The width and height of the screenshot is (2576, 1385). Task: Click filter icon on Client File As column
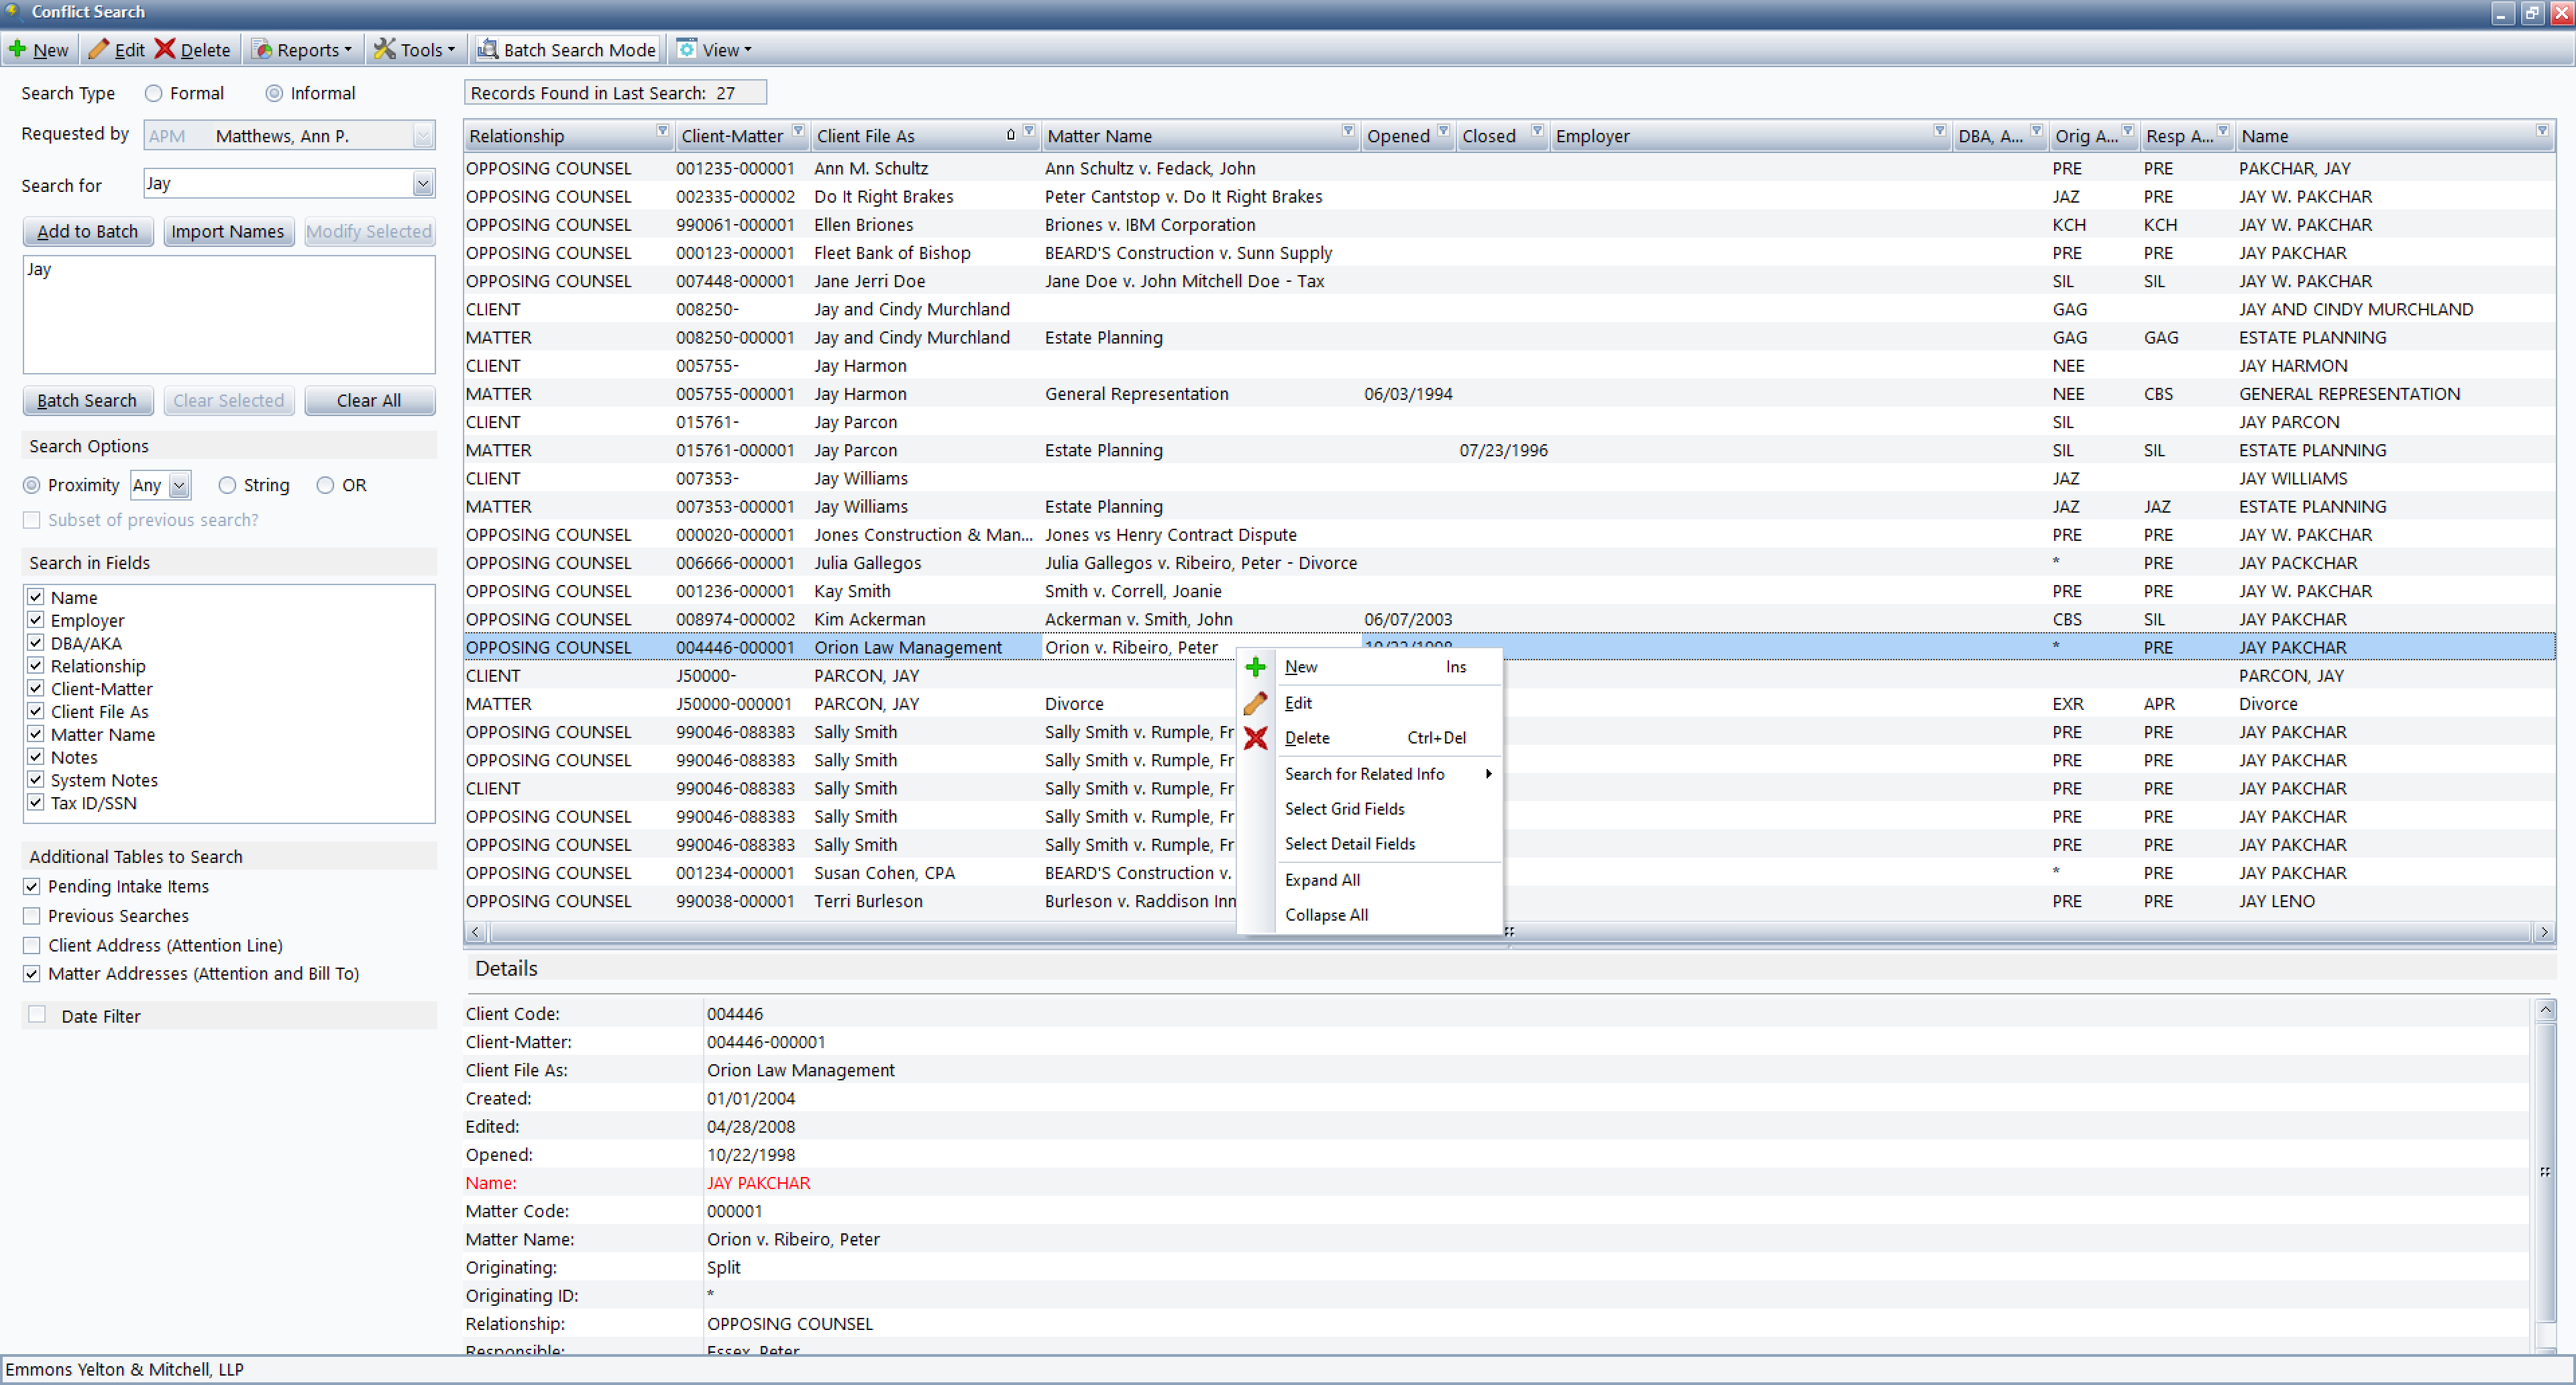click(x=1029, y=132)
